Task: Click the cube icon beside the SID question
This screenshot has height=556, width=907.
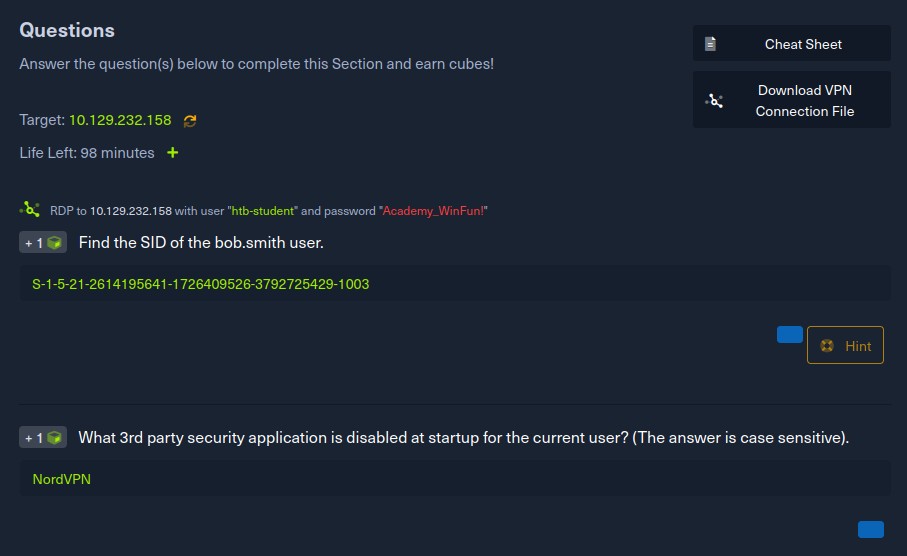Action: pyautogui.click(x=54, y=242)
